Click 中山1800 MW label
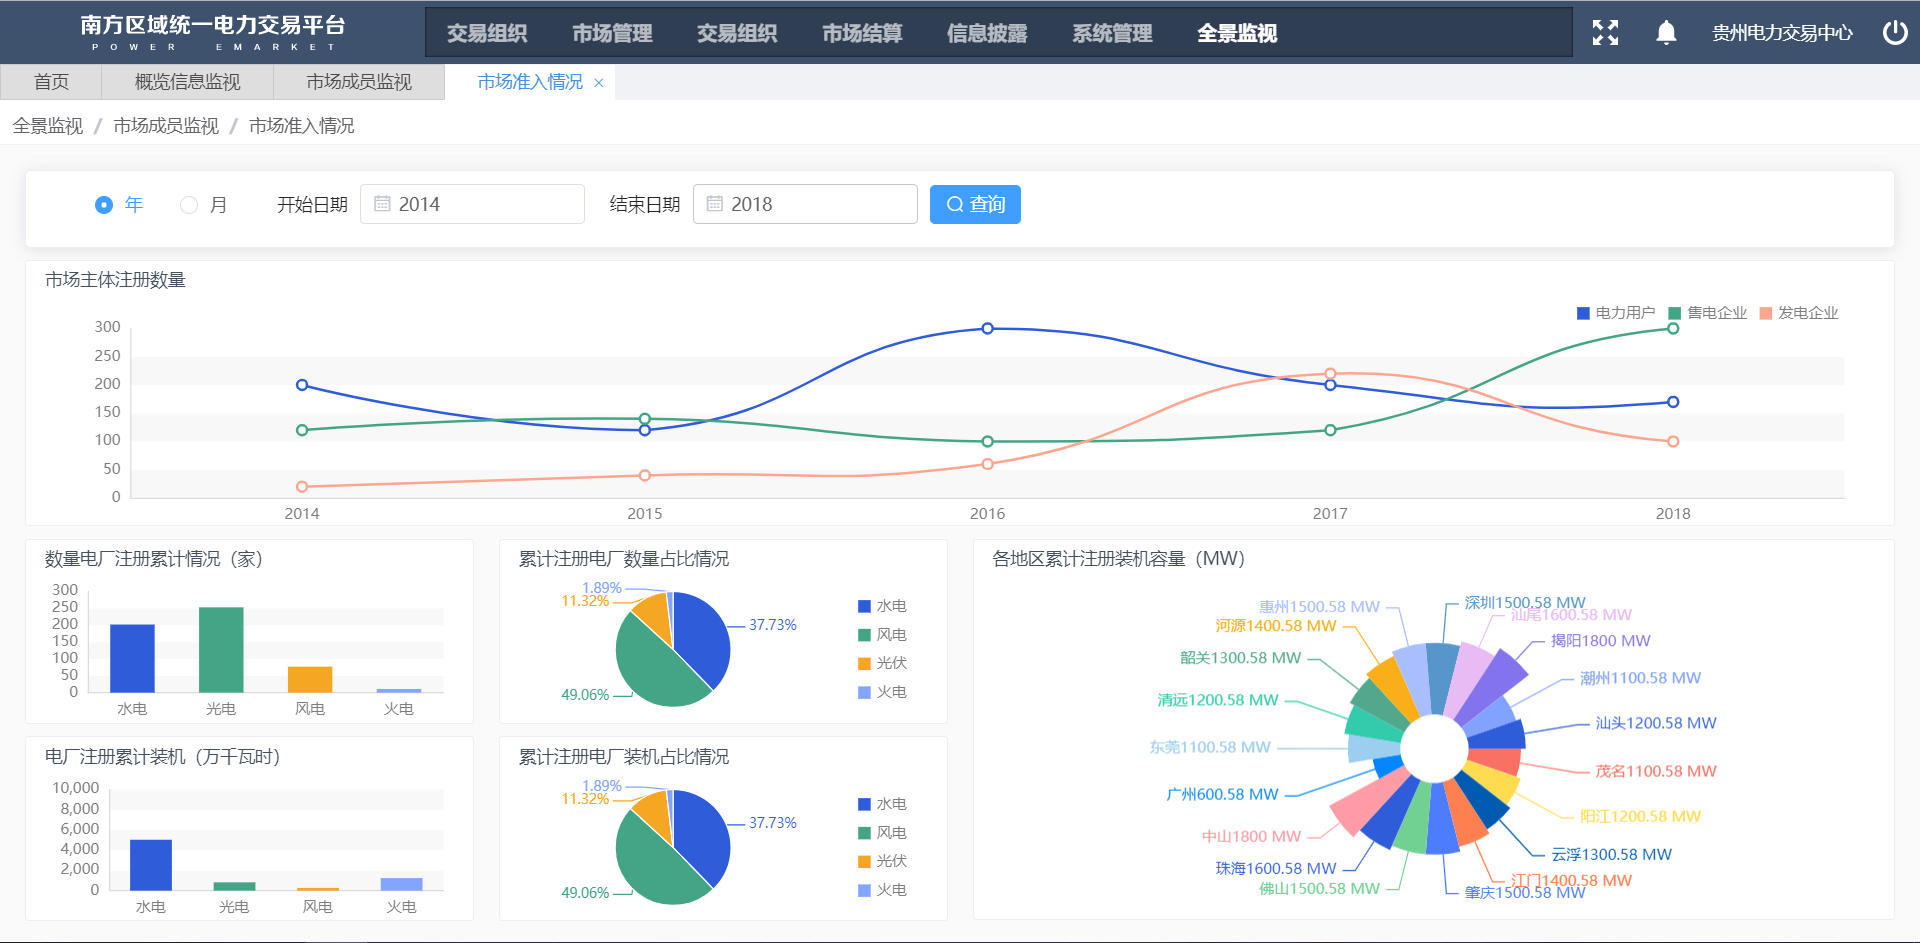Viewport: 1920px width, 943px height. pyautogui.click(x=1252, y=836)
